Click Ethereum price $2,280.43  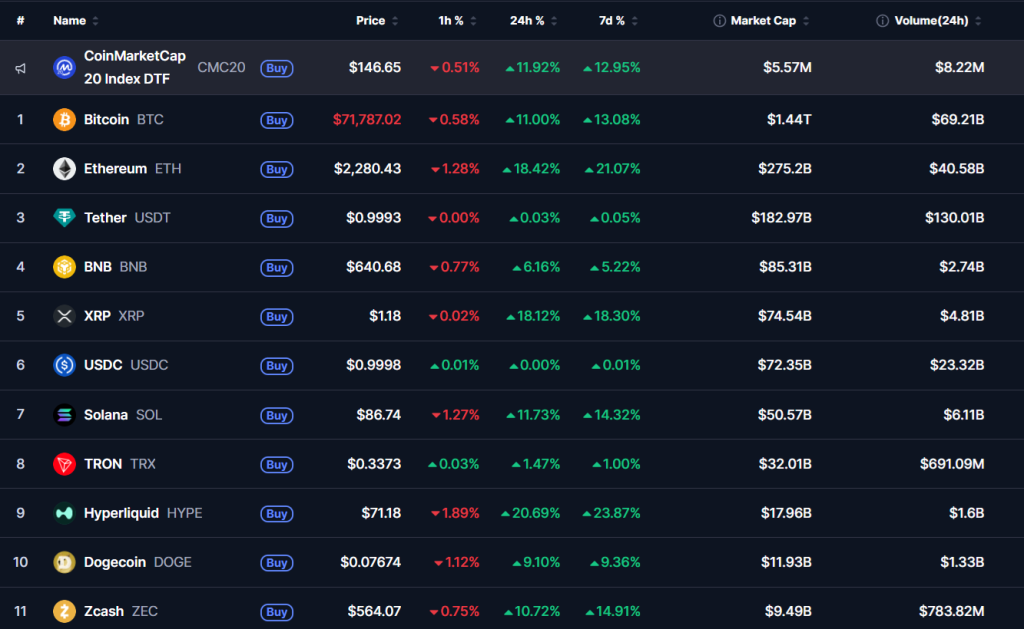[368, 169]
